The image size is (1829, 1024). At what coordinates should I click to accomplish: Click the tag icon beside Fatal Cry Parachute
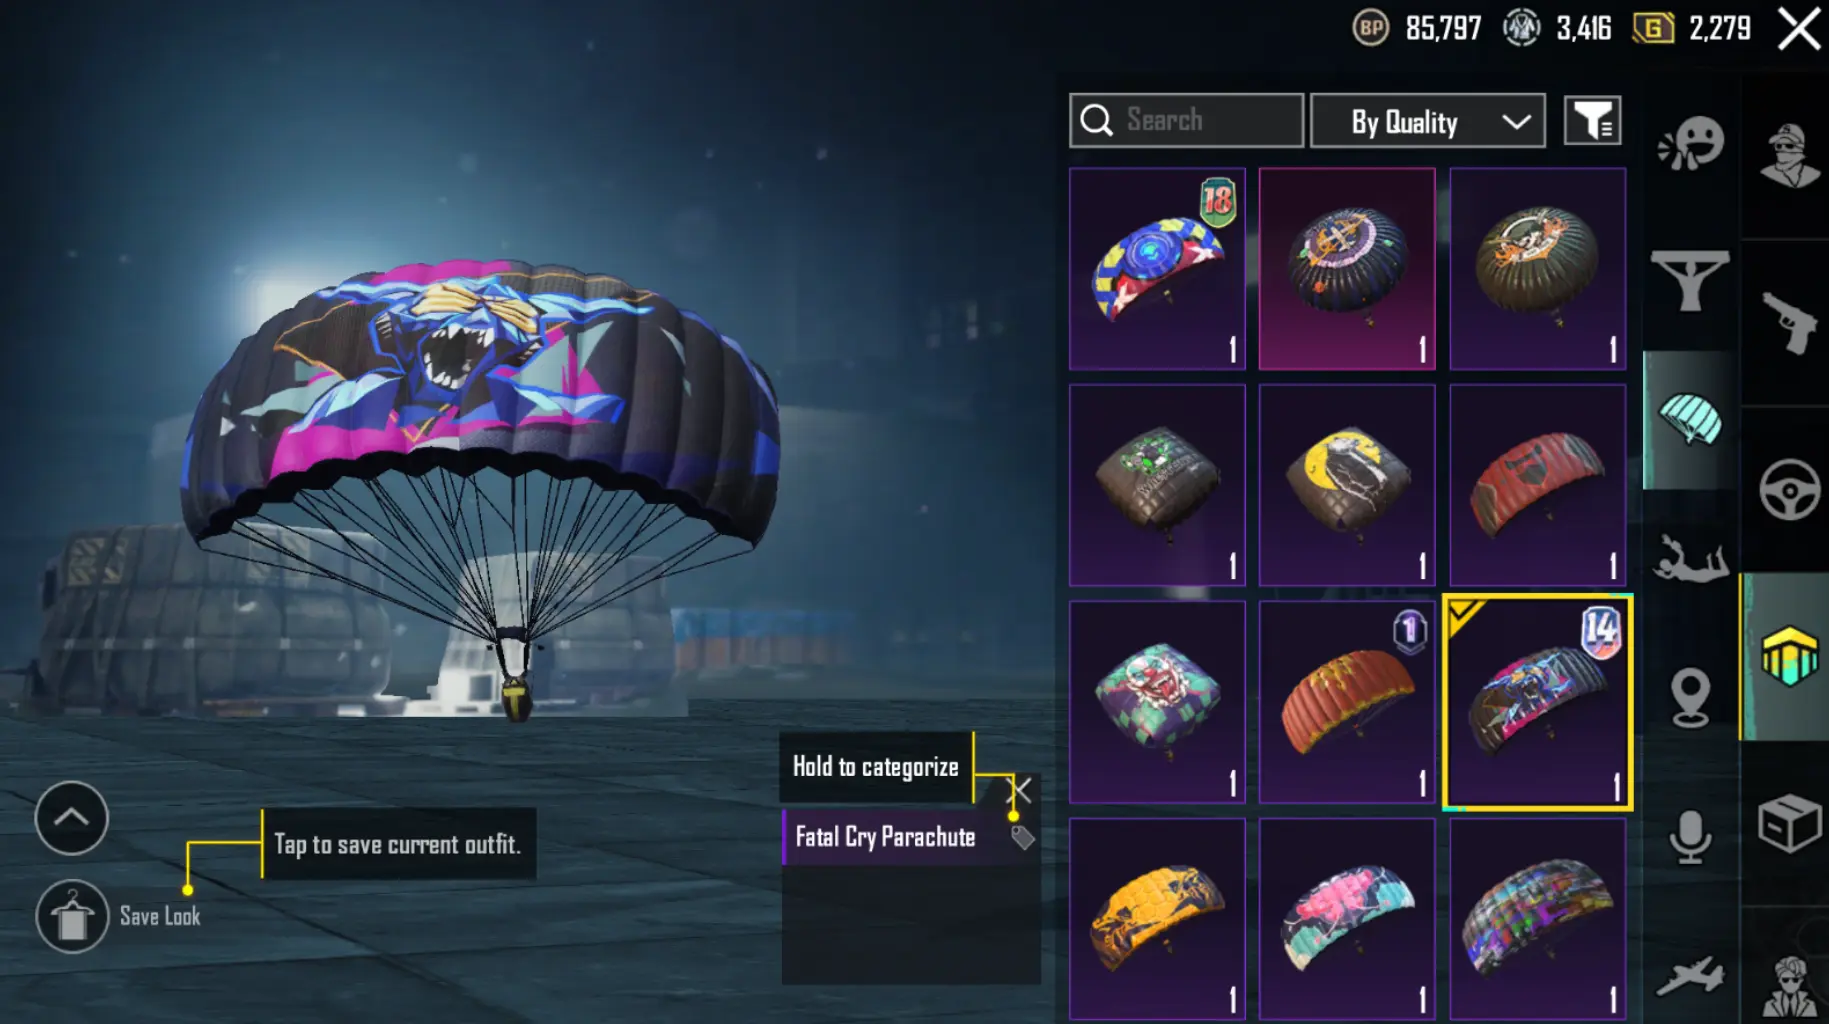pyautogui.click(x=1022, y=837)
